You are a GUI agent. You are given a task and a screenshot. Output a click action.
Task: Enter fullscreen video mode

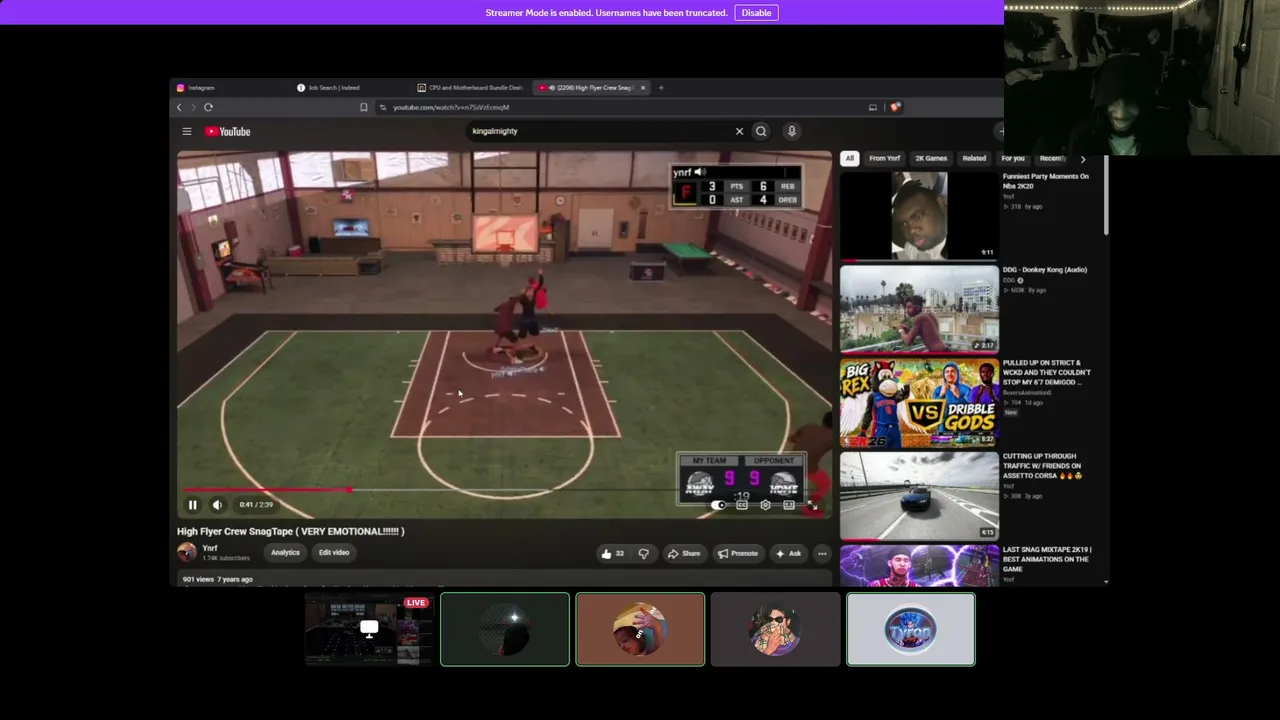tap(812, 505)
